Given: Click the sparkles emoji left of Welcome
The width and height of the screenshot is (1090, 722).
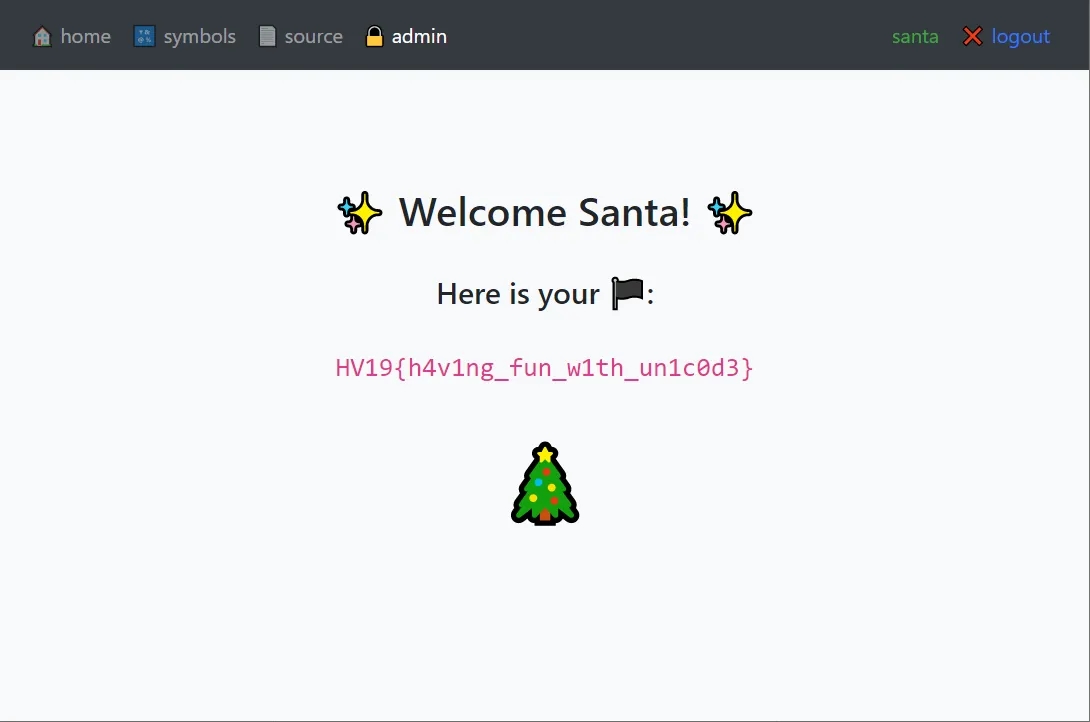Looking at the screenshot, I should [x=360, y=214].
